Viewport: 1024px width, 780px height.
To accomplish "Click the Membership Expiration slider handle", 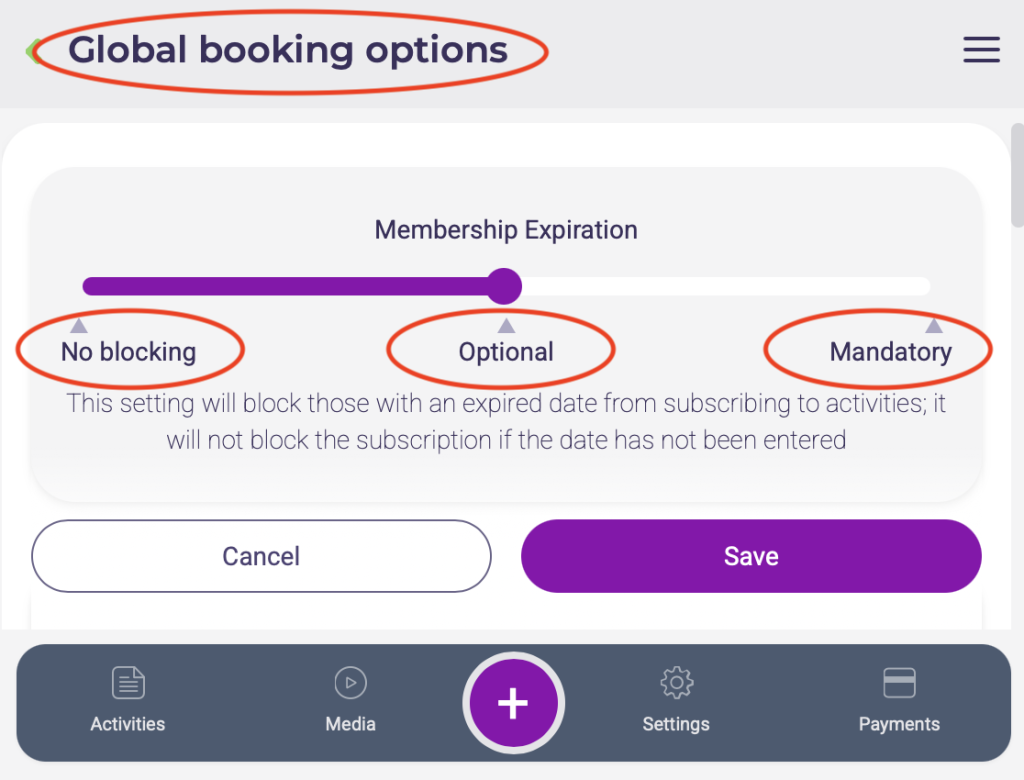I will (504, 286).
